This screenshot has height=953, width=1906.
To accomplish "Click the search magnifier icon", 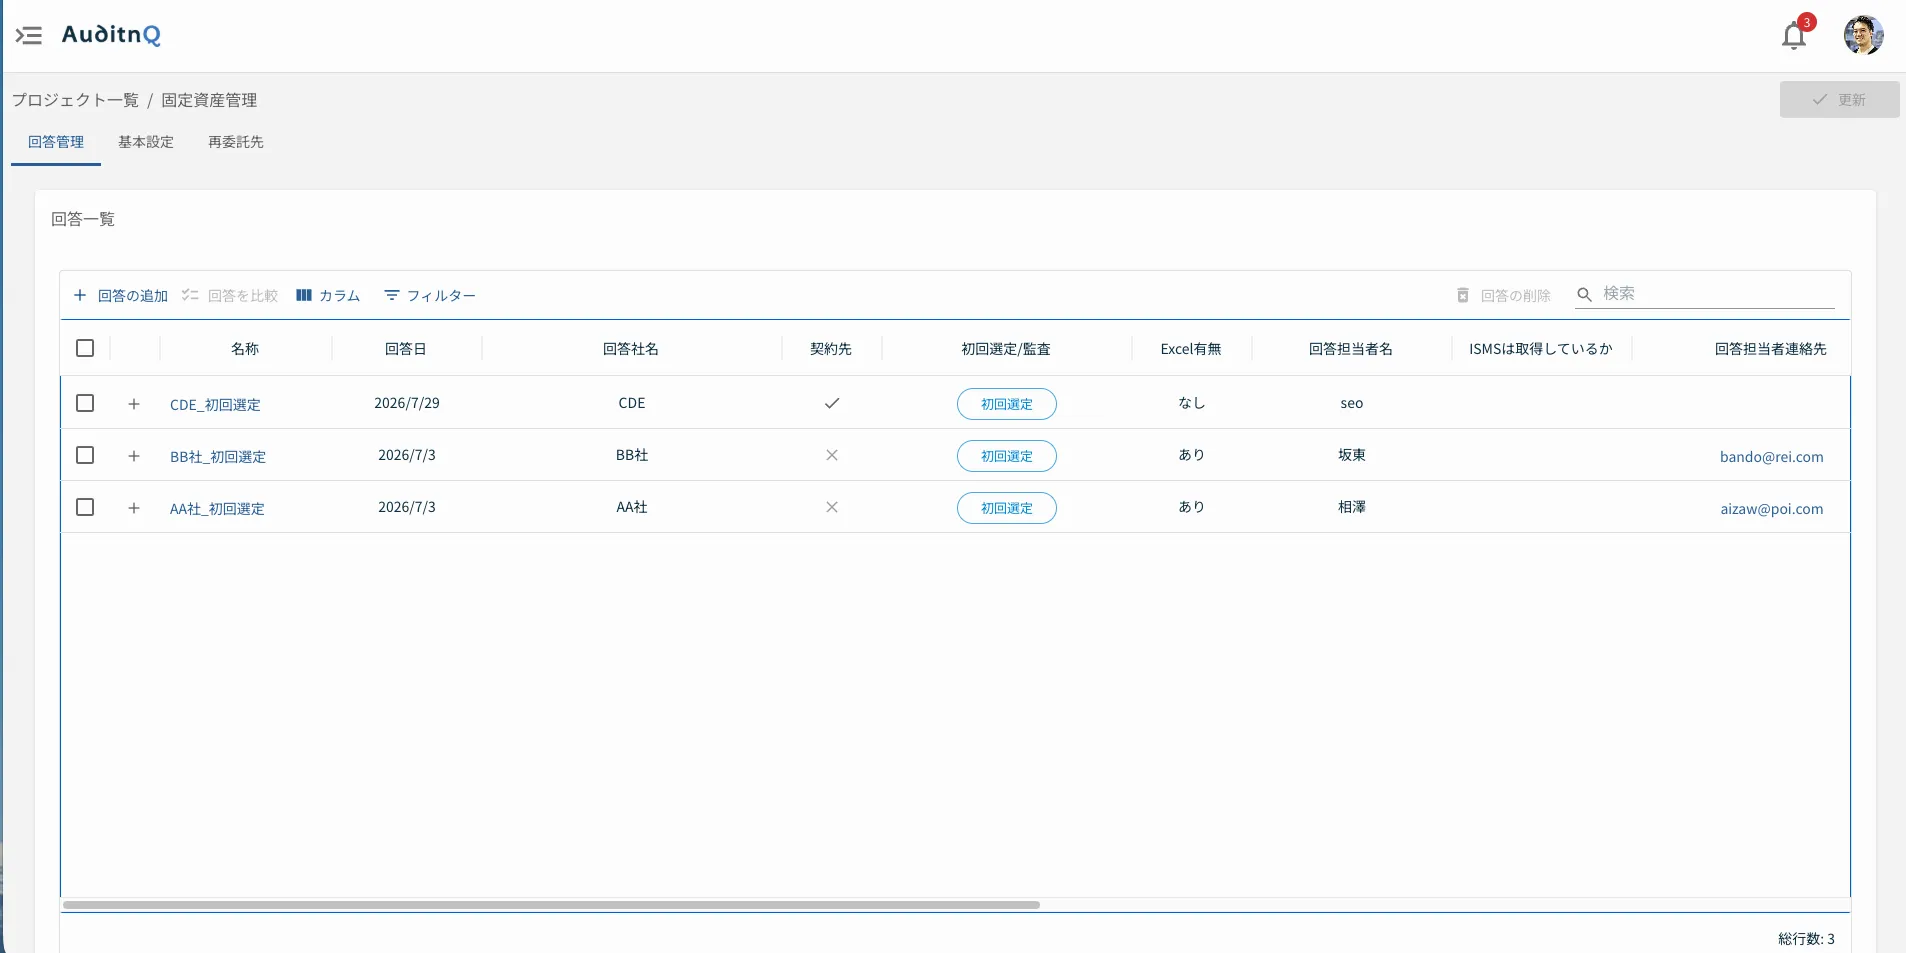I will [x=1584, y=294].
